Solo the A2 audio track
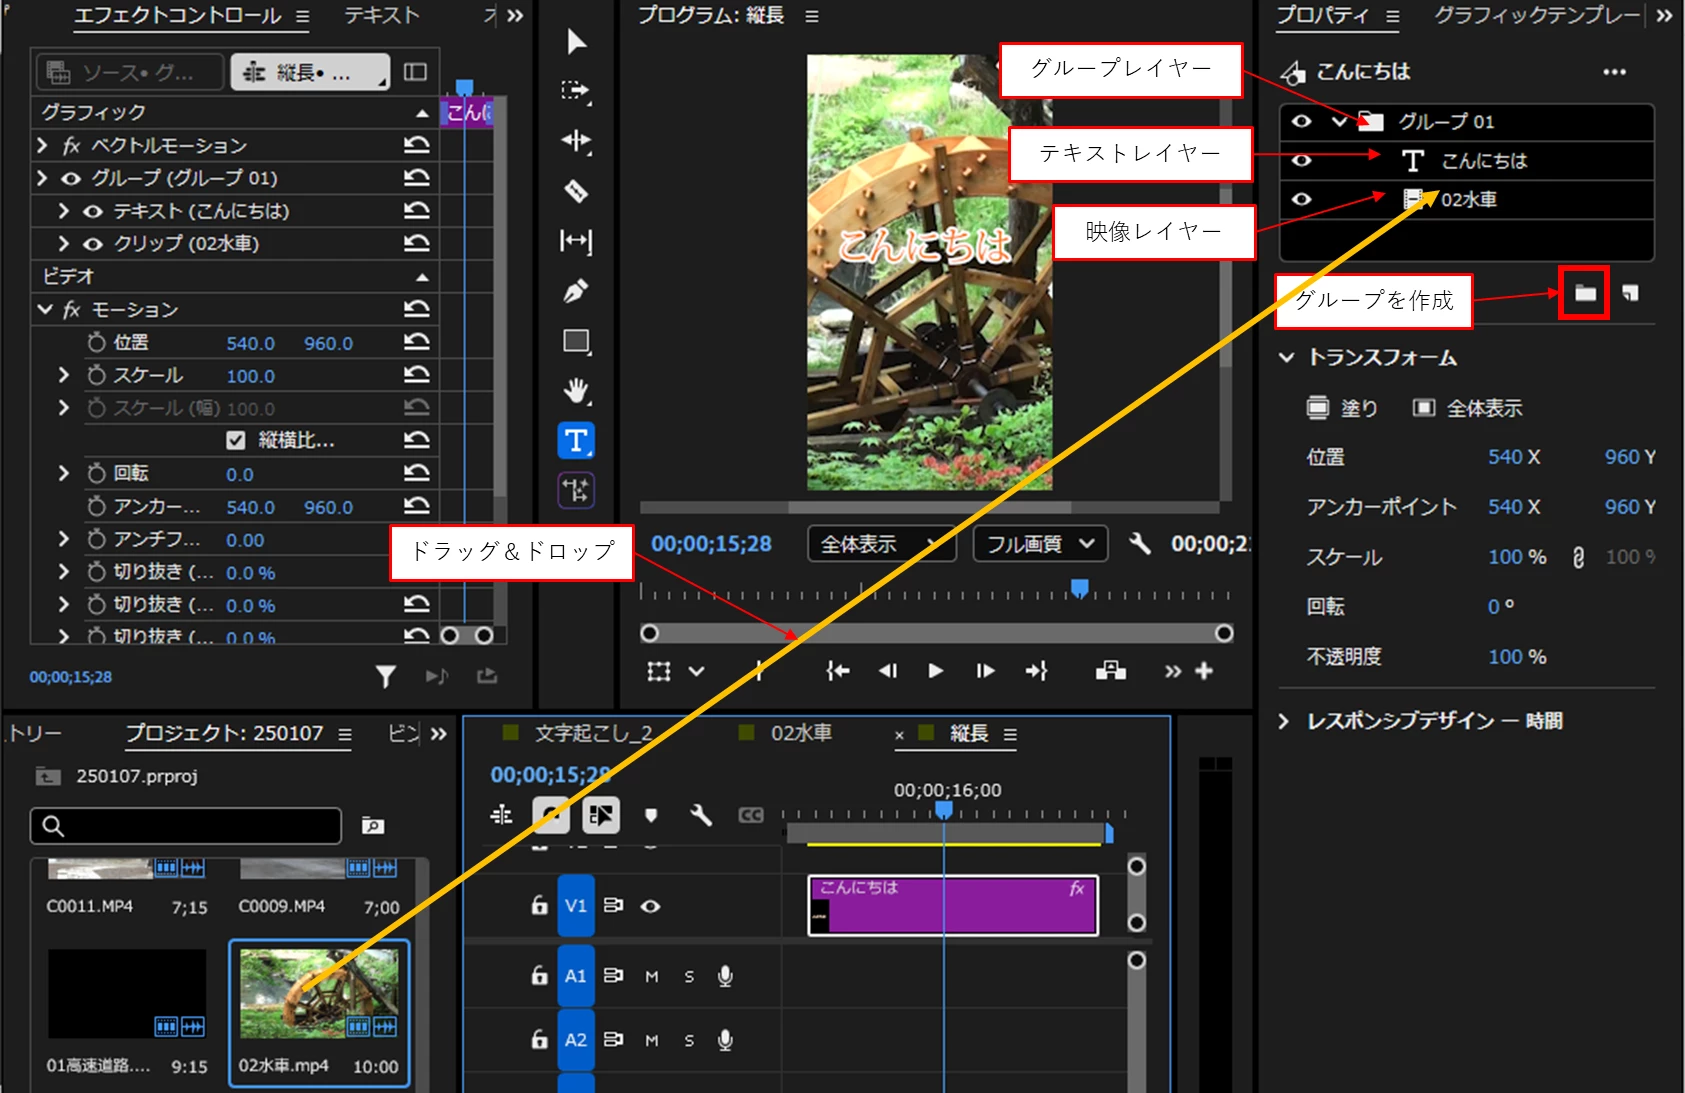 pos(689,1040)
